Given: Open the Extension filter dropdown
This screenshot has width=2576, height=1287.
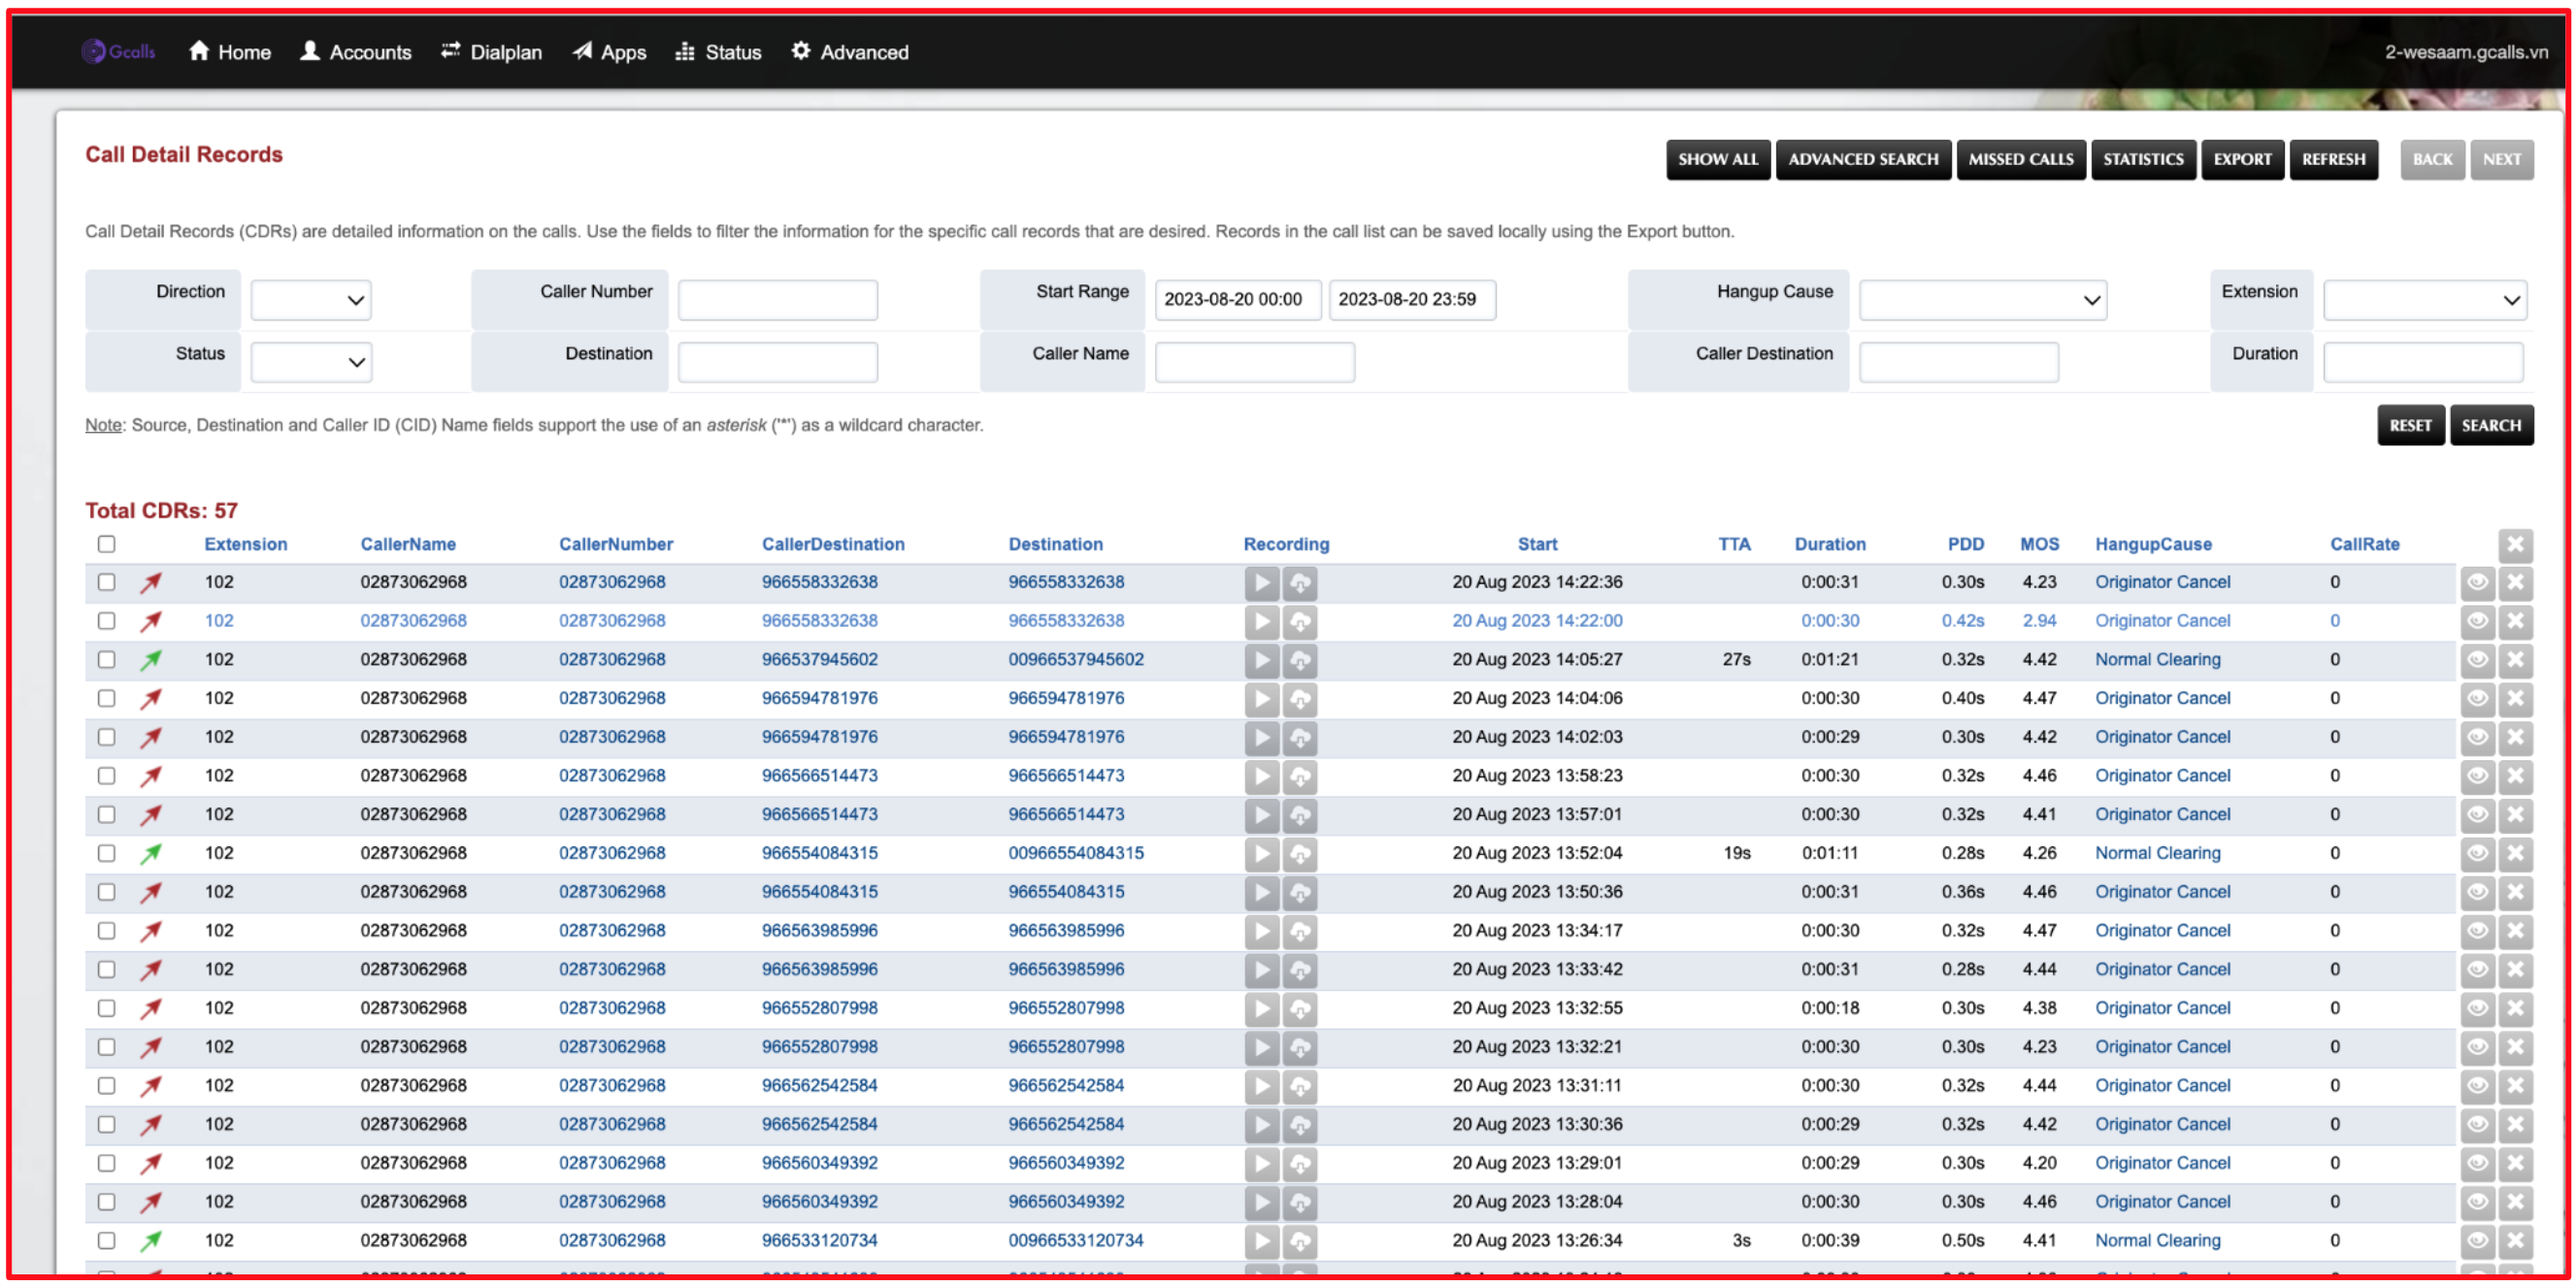Looking at the screenshot, I should [x=2425, y=300].
